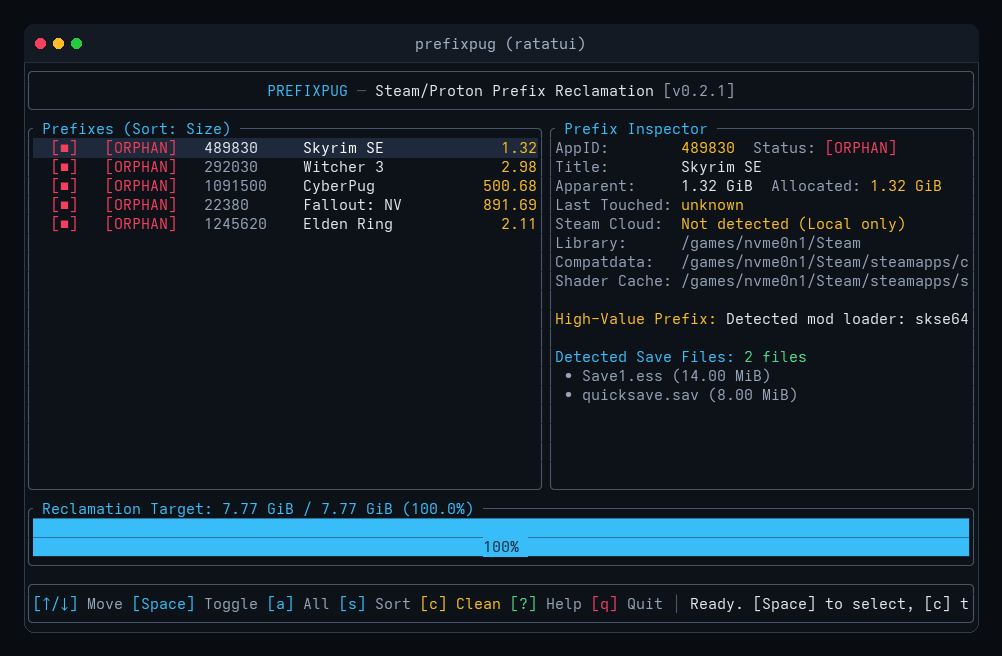Toggle the Fallout: NV selection checkbox
This screenshot has height=656, width=1002.
click(x=64, y=205)
